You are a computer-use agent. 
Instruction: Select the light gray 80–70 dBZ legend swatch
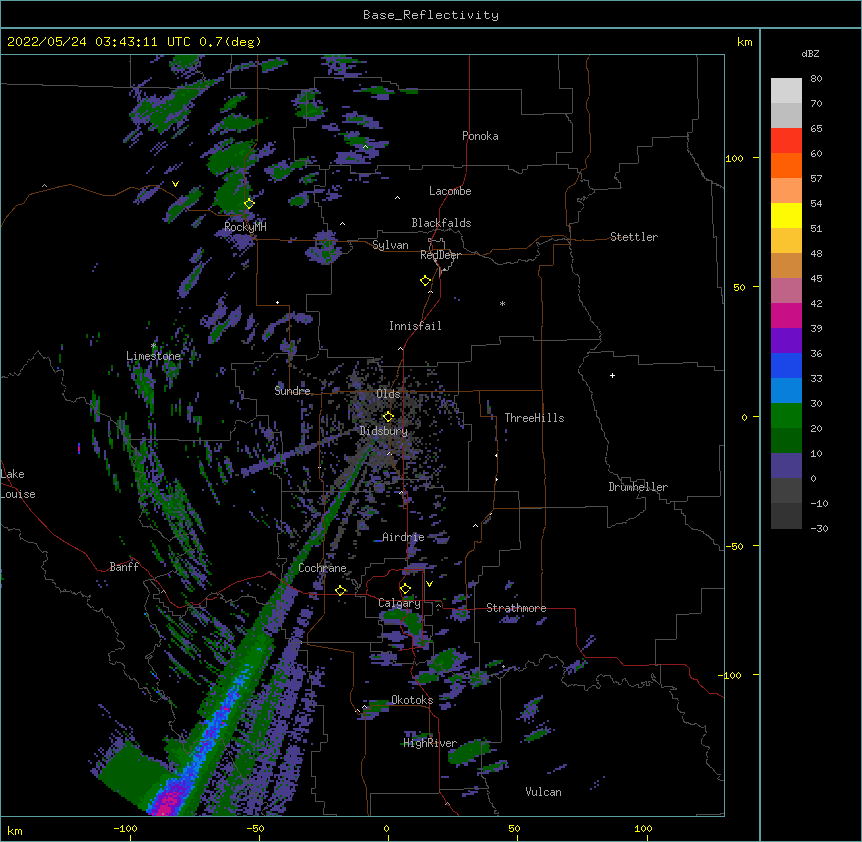click(x=786, y=91)
